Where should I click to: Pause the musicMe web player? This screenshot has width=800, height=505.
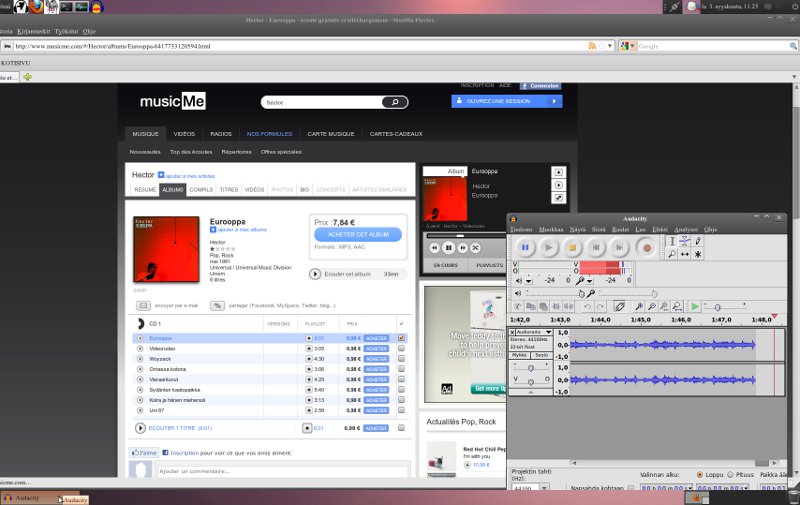coord(448,248)
